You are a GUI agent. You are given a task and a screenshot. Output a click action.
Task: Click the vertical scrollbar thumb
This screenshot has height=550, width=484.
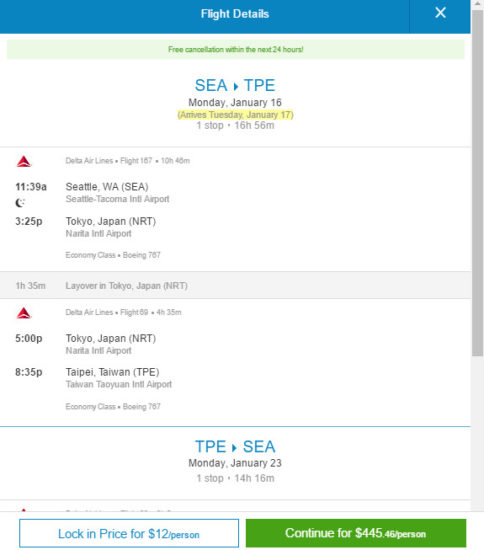tap(477, 182)
